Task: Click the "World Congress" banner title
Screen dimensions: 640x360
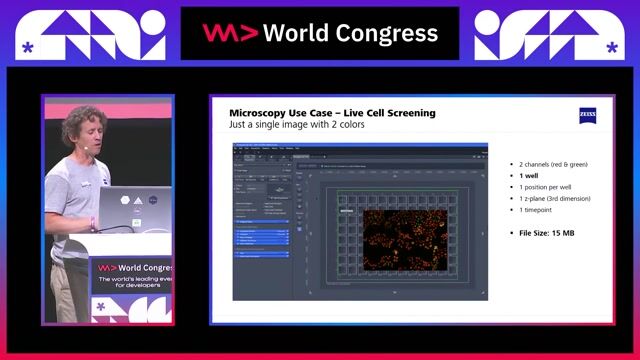Action: click(x=350, y=33)
